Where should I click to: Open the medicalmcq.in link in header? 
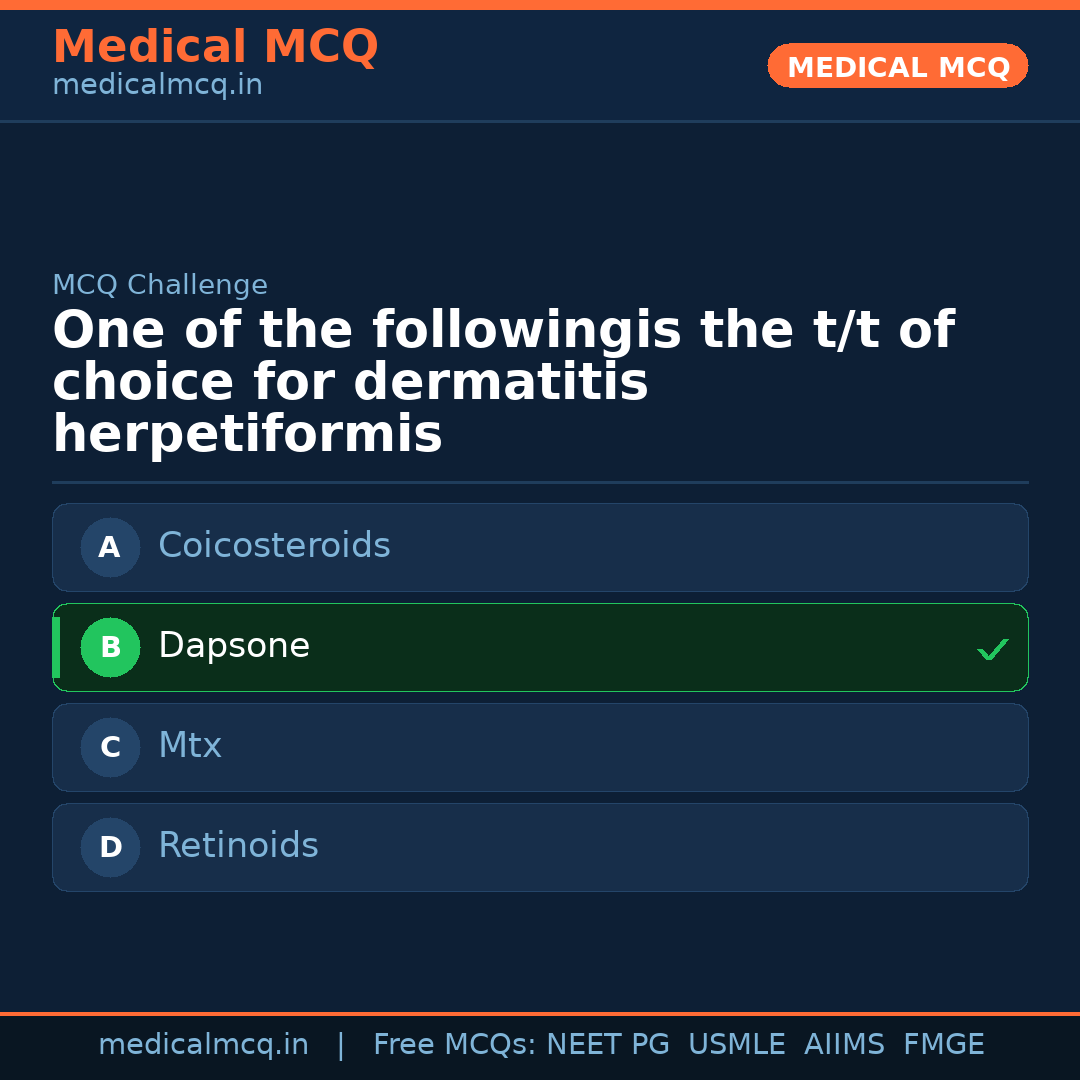click(157, 85)
